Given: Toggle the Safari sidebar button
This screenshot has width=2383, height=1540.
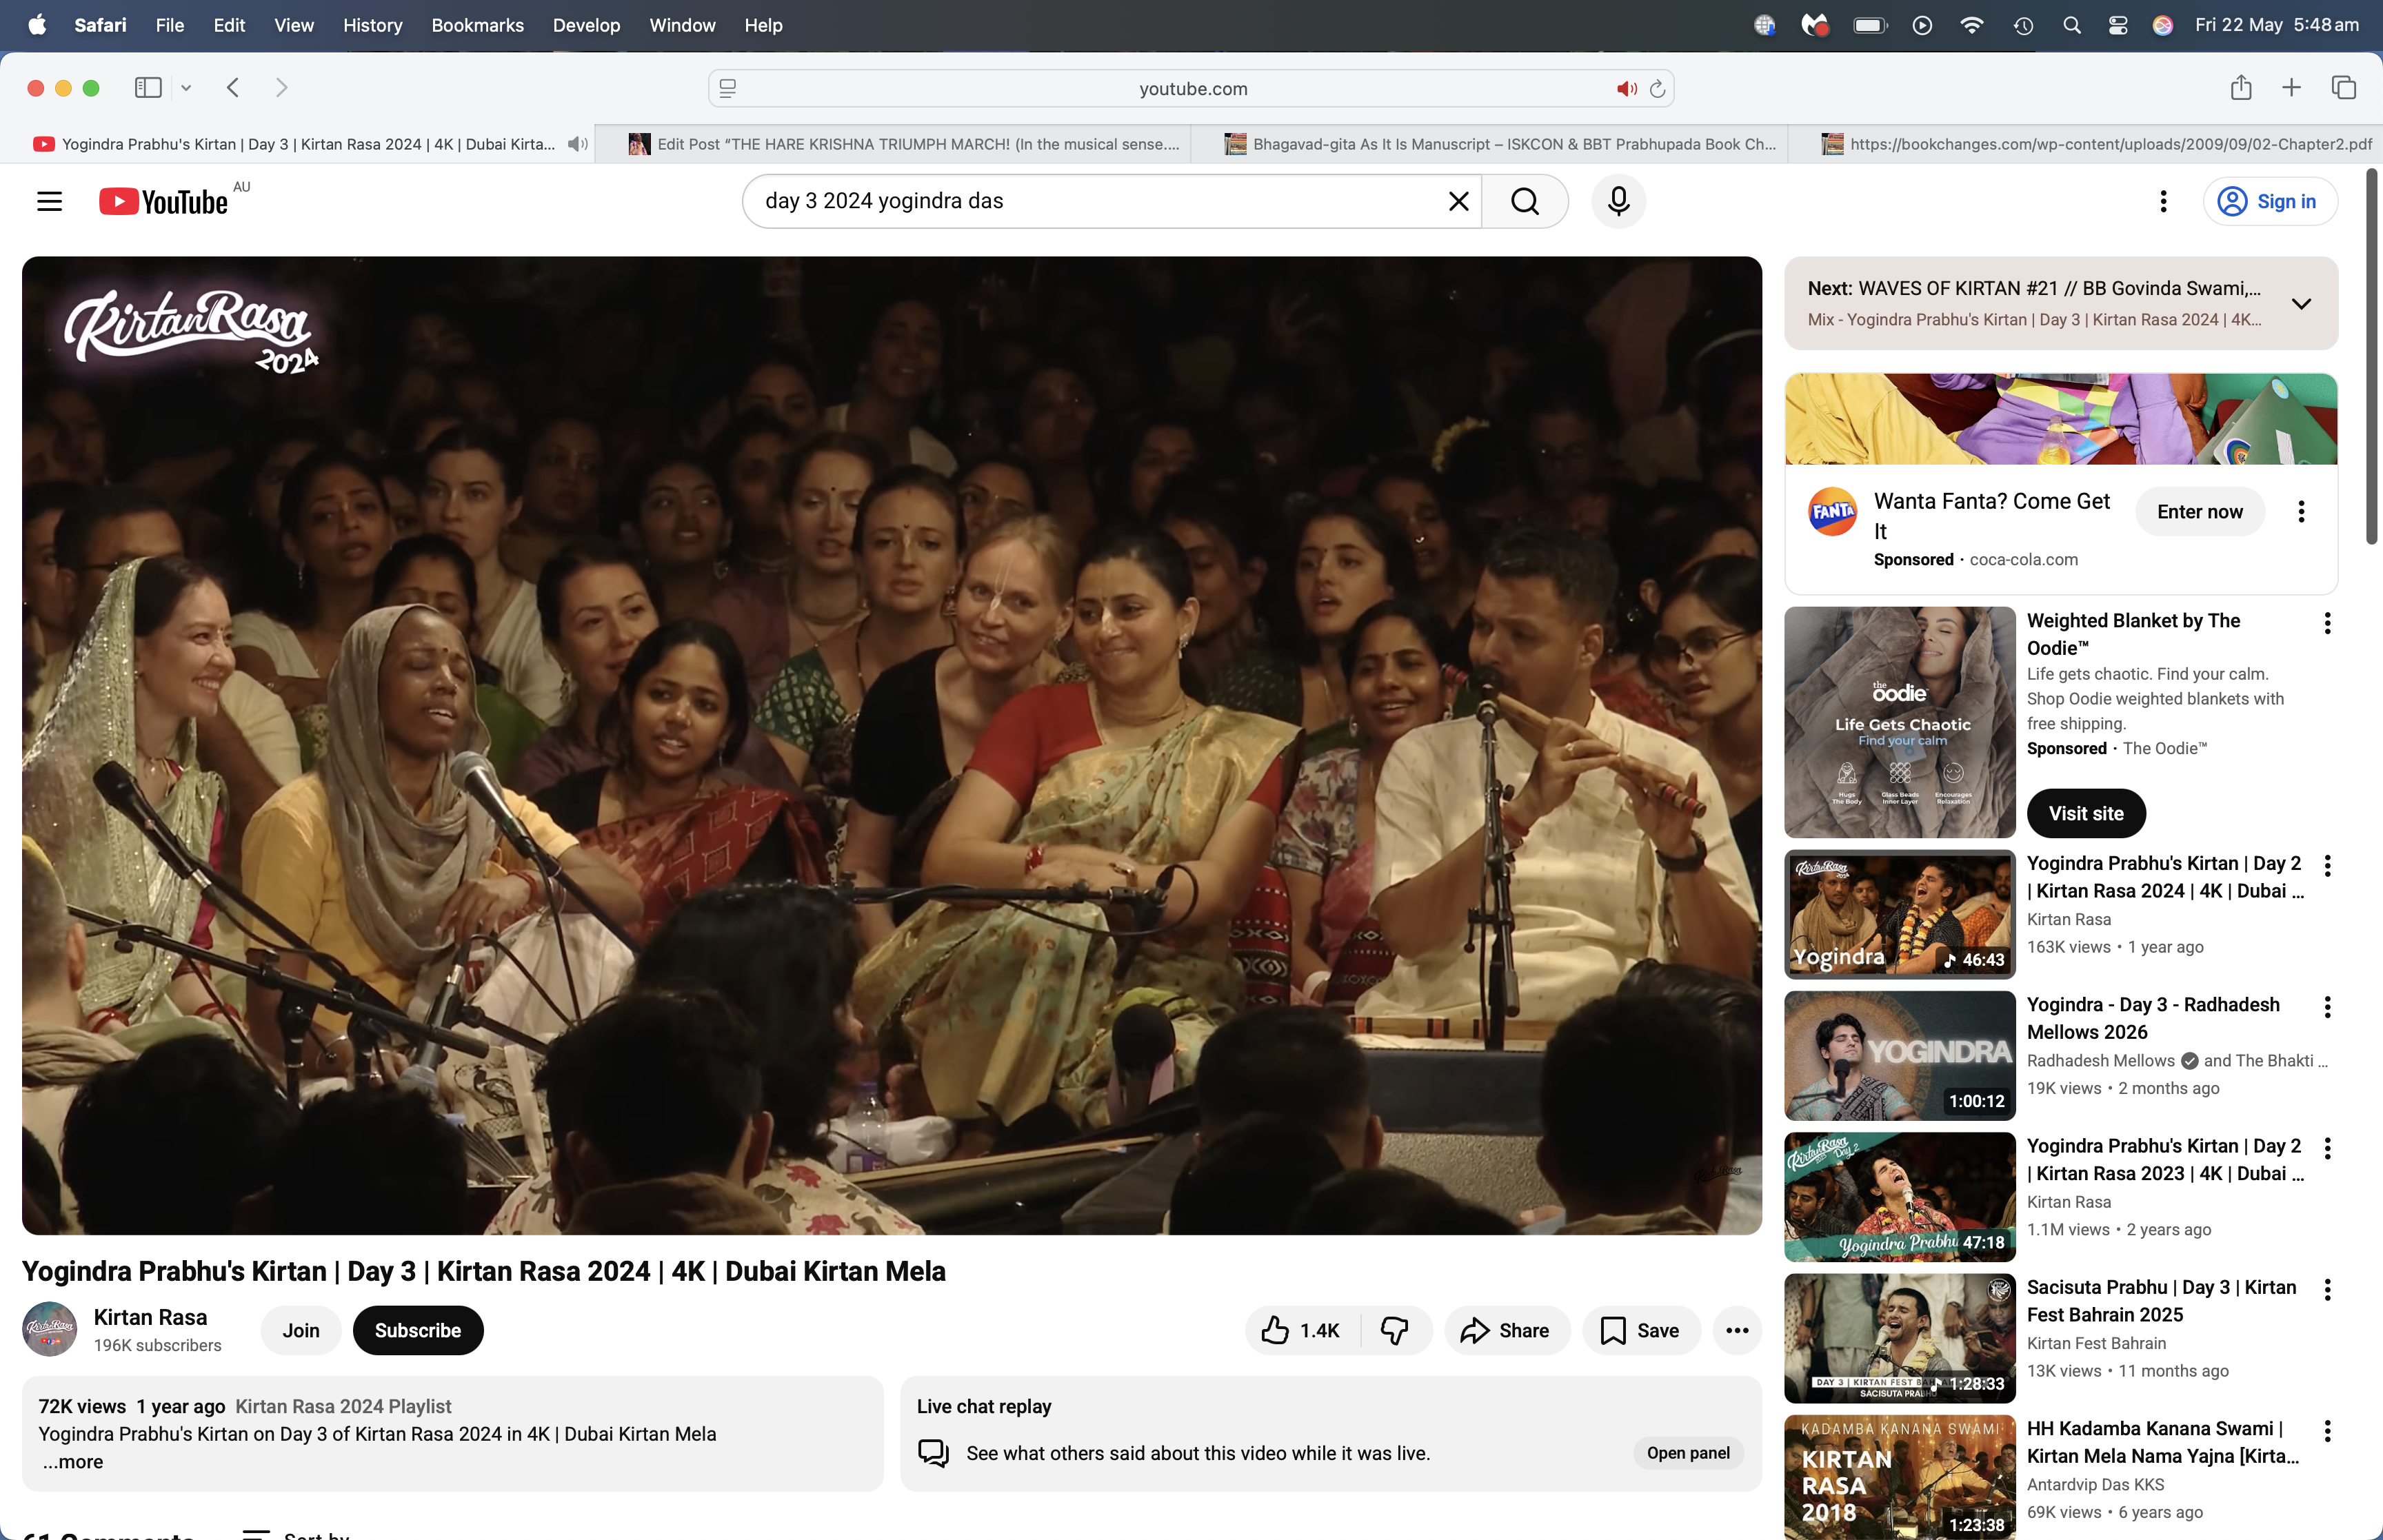Looking at the screenshot, I should tap(148, 88).
